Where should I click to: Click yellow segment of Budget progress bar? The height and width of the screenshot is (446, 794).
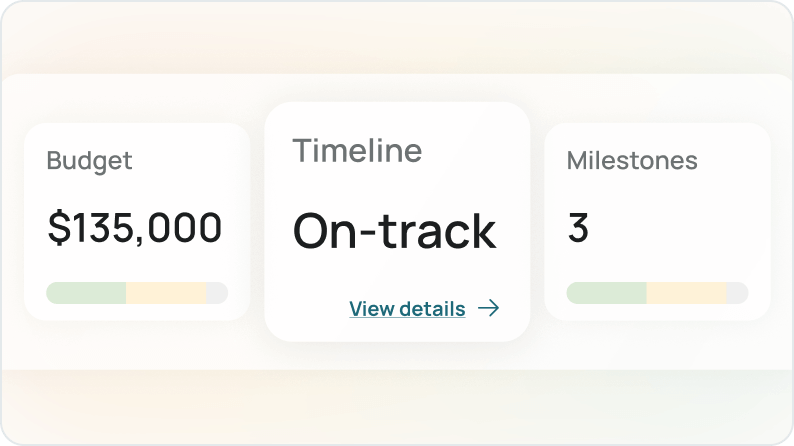click(165, 293)
